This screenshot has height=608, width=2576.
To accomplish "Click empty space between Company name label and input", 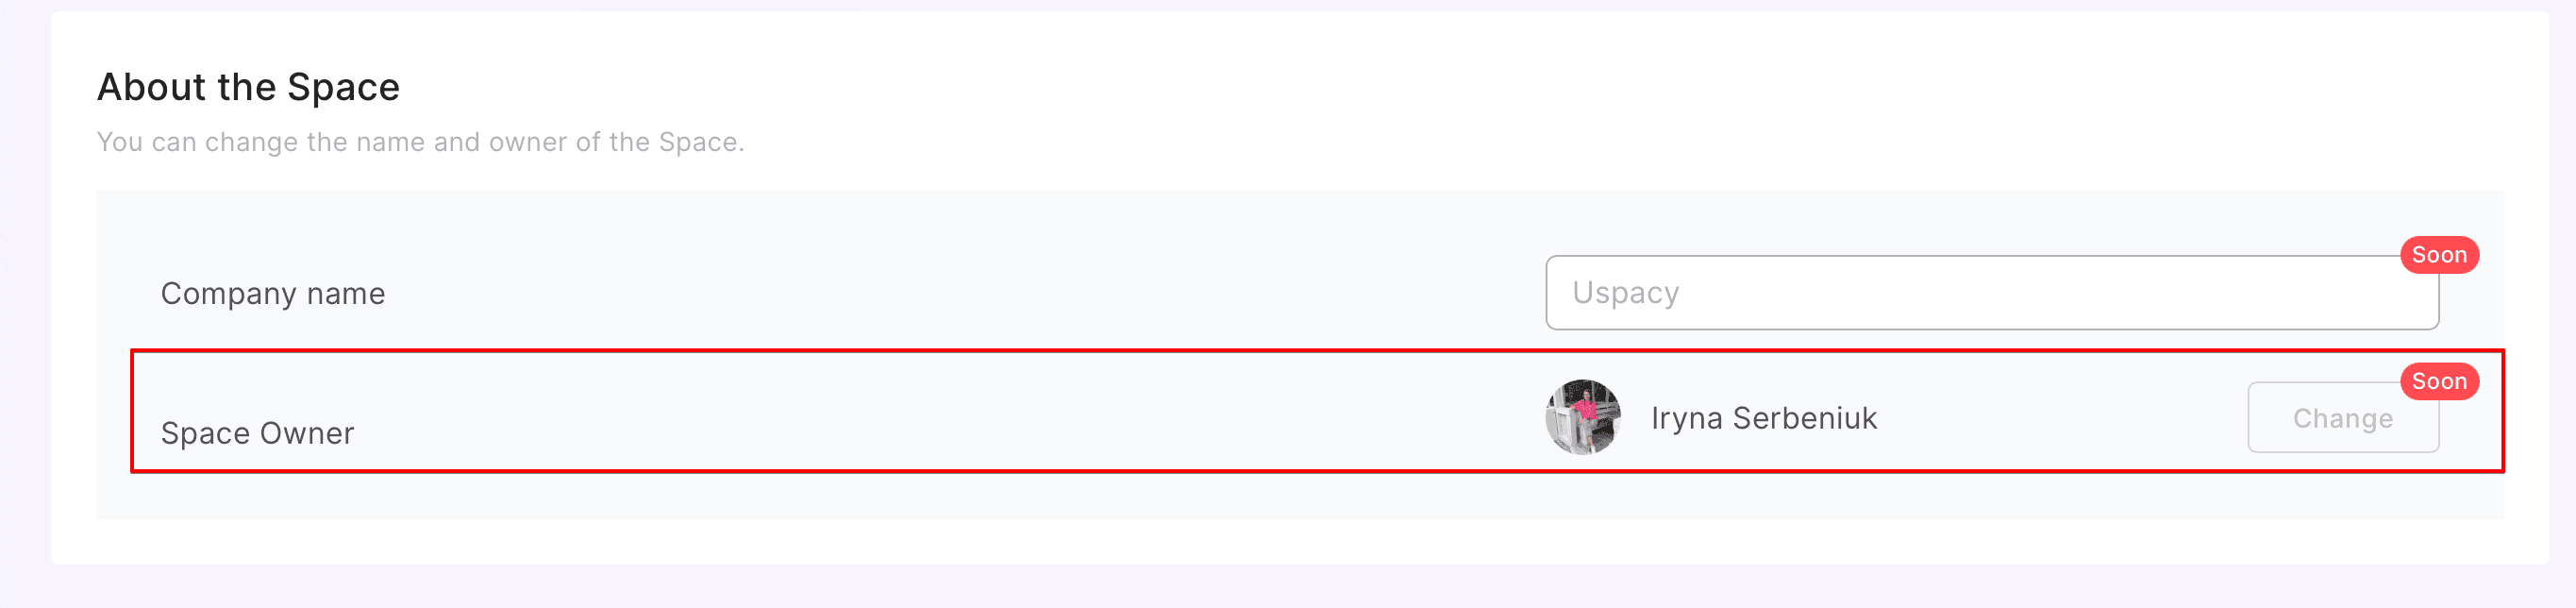I will point(960,294).
